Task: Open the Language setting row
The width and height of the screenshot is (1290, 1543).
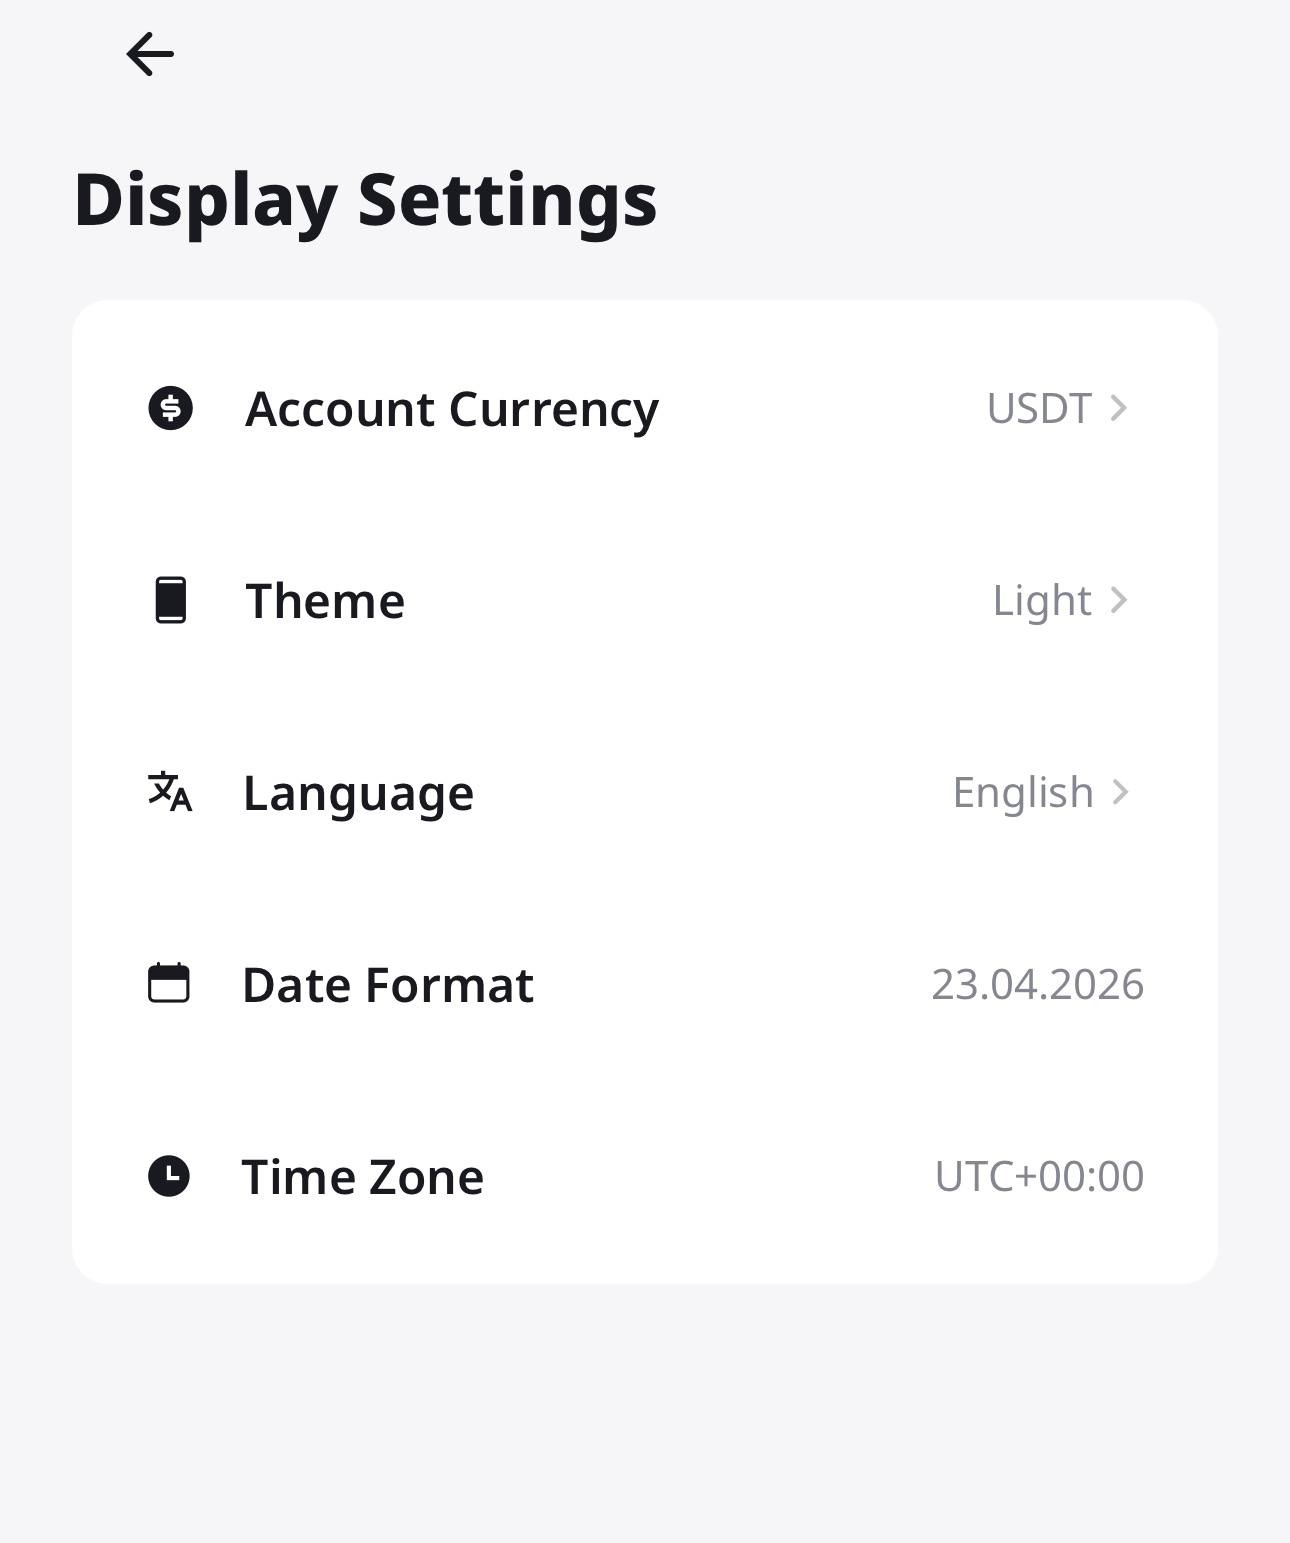Action: 358,792
